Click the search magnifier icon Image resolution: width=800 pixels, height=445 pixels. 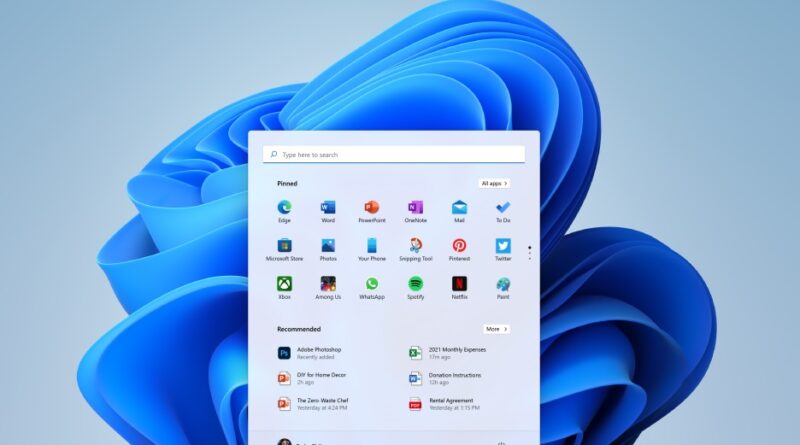pyautogui.click(x=274, y=154)
